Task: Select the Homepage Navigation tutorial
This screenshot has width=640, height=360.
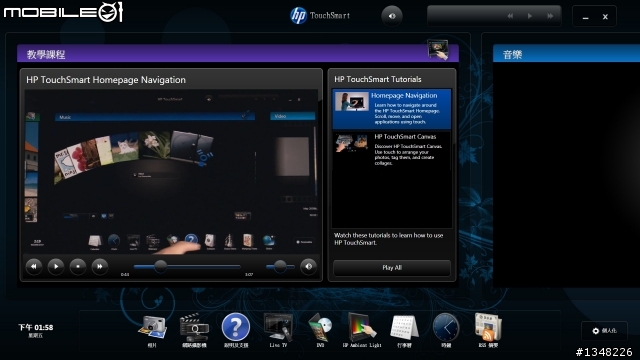Action: point(391,109)
